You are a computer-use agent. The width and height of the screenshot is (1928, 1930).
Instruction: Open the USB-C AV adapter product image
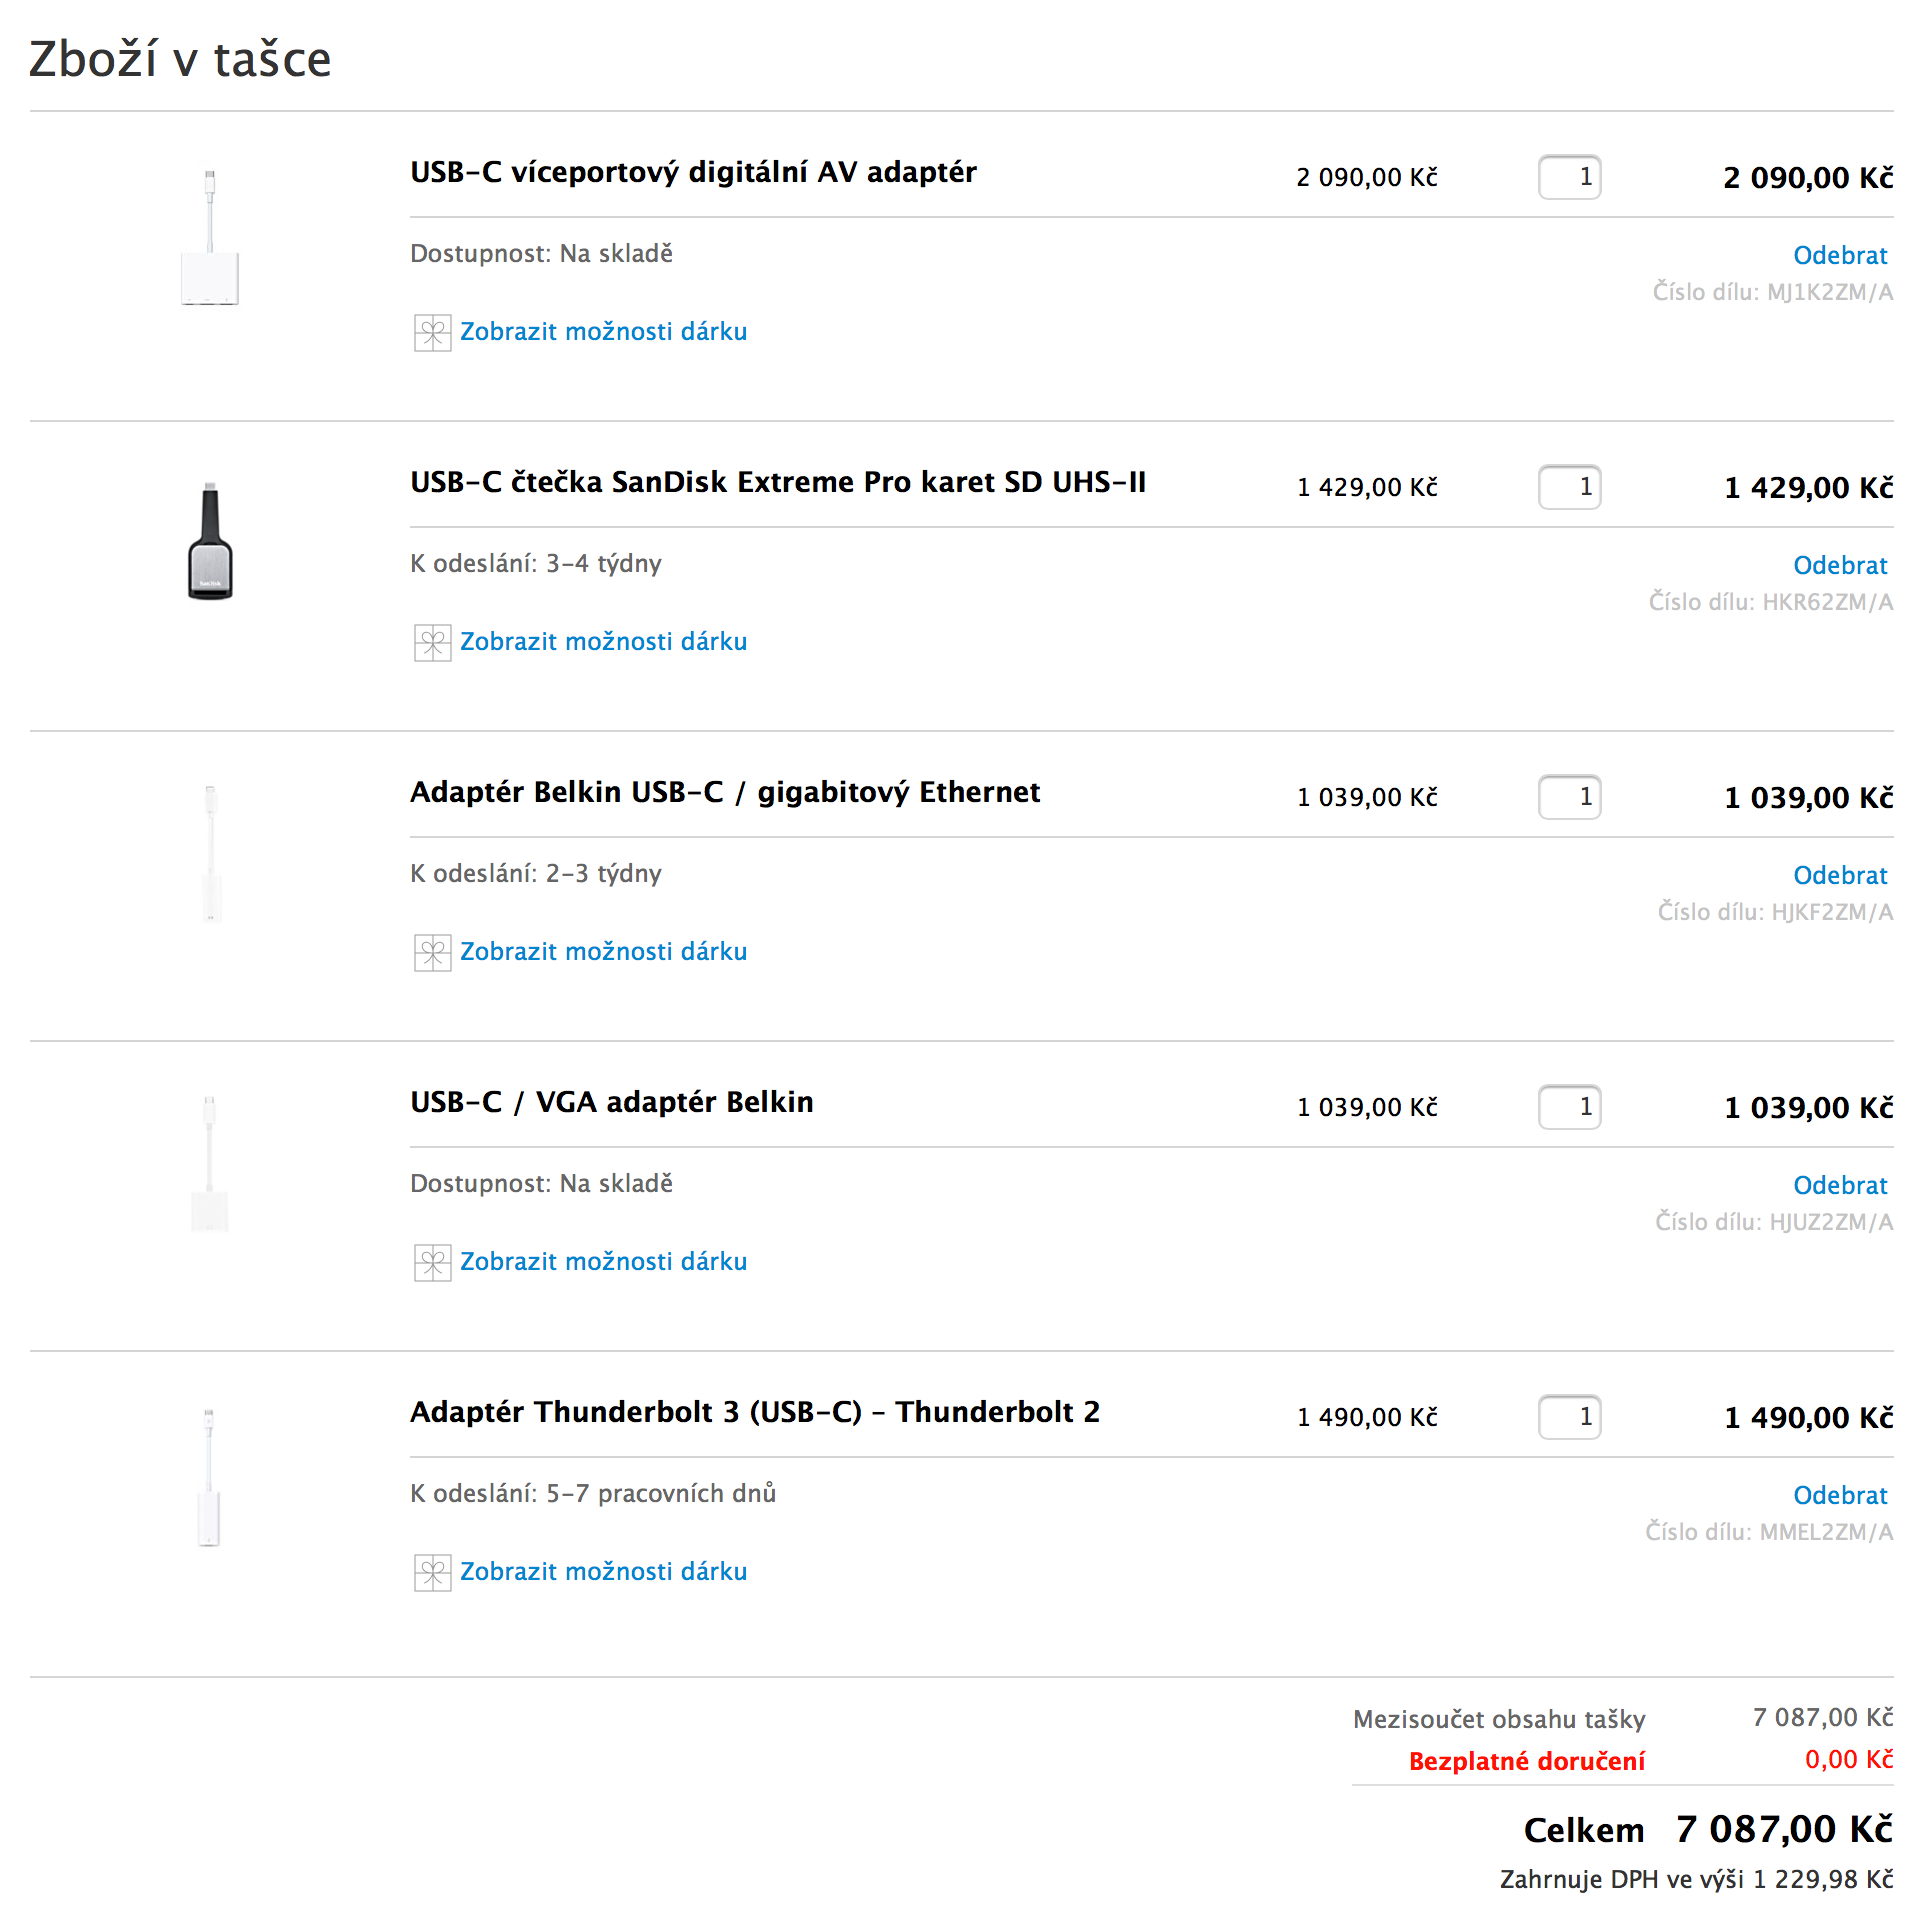coord(210,238)
